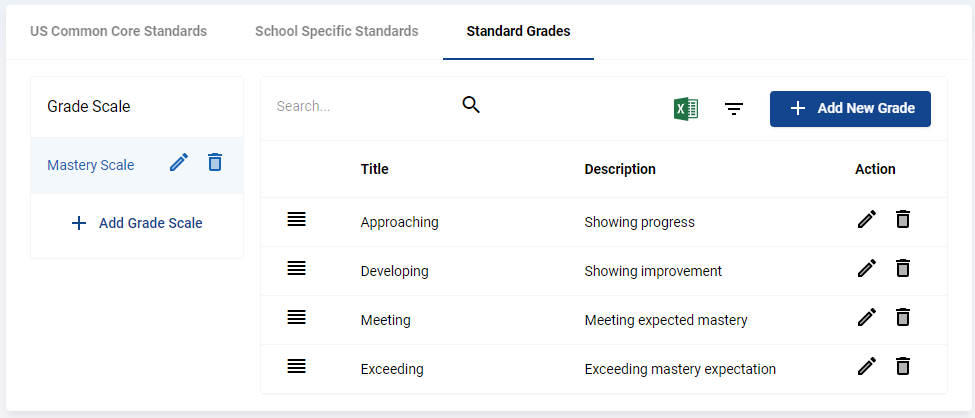Delete the Approaching grade row

click(x=903, y=219)
